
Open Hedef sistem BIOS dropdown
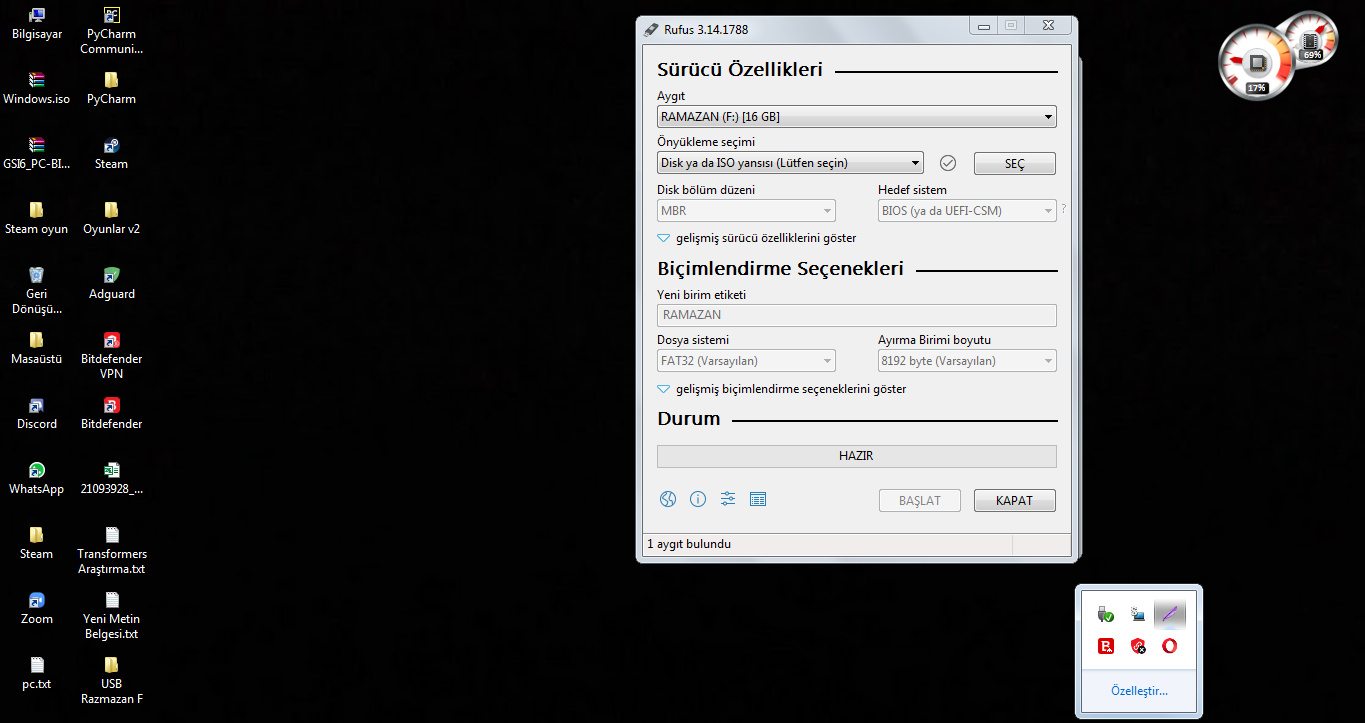[x=967, y=211]
